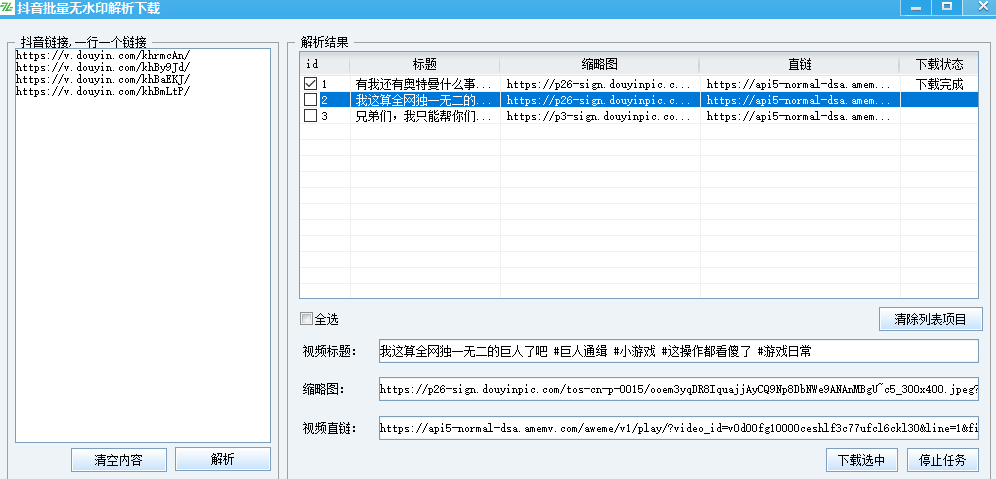Click the 标题 column header
Viewport: 996px width, 479px height.
(x=424, y=64)
